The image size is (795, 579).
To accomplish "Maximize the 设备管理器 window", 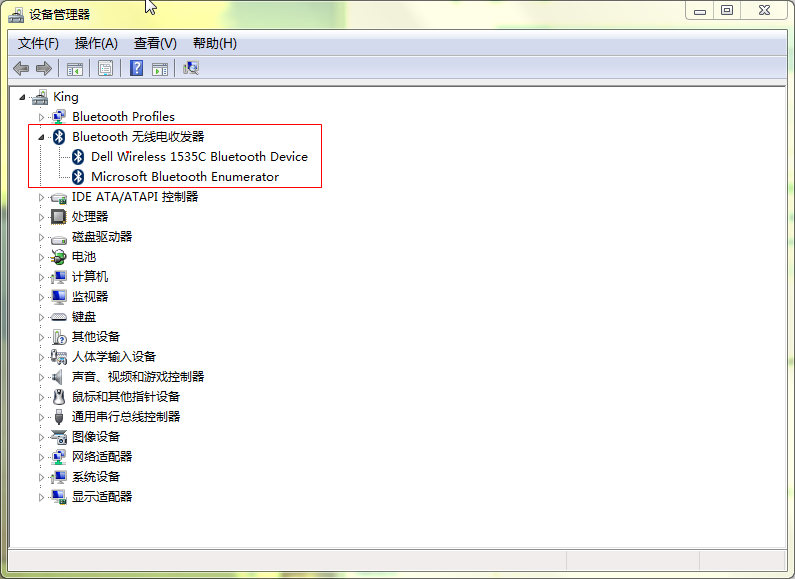I will (727, 11).
